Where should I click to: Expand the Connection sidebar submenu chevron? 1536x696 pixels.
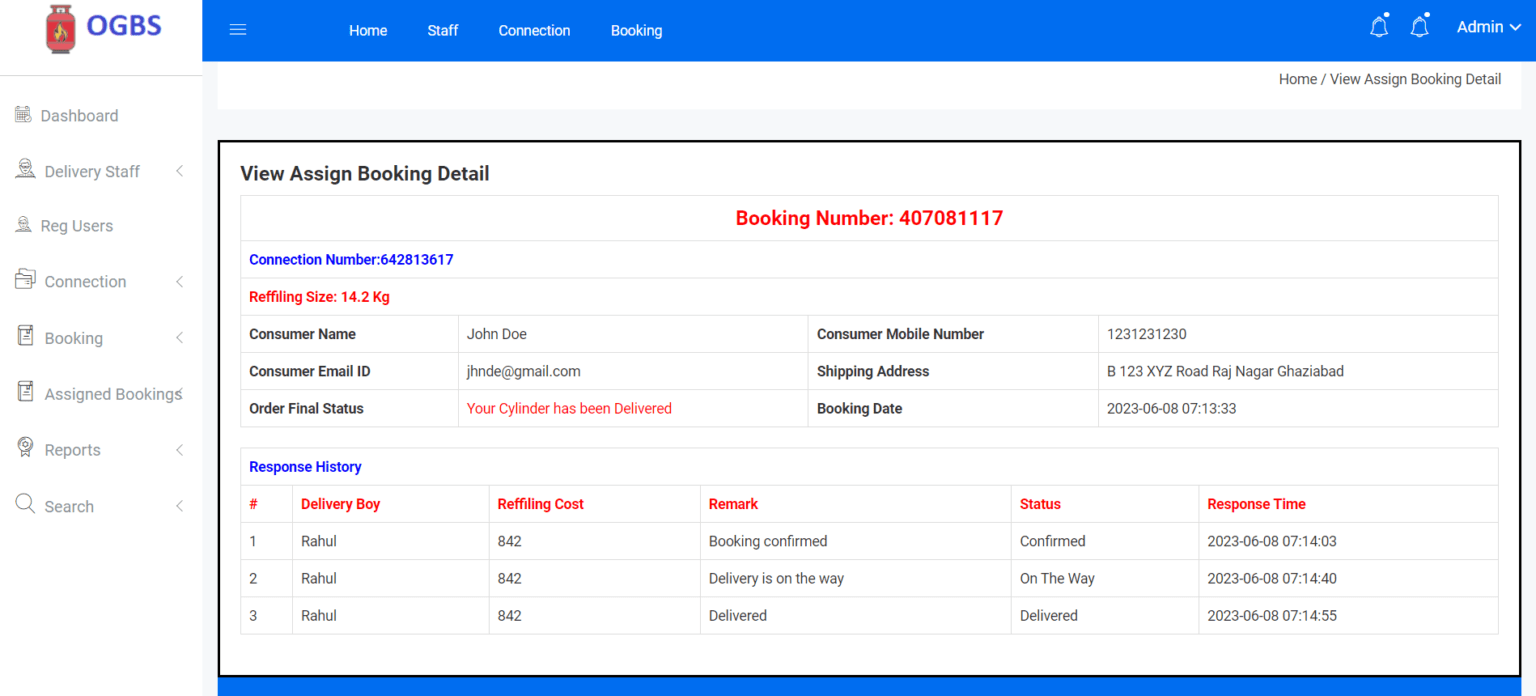click(180, 282)
